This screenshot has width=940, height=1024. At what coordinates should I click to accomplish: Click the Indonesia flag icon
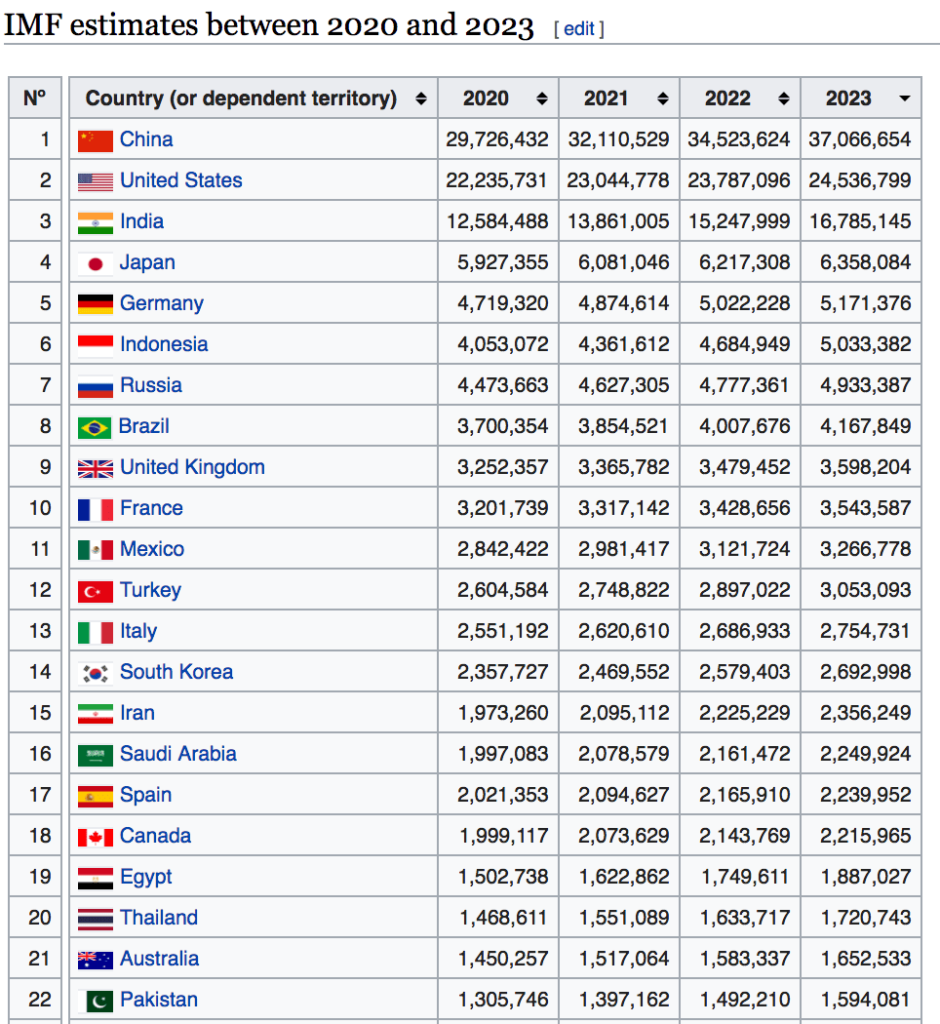click(95, 345)
